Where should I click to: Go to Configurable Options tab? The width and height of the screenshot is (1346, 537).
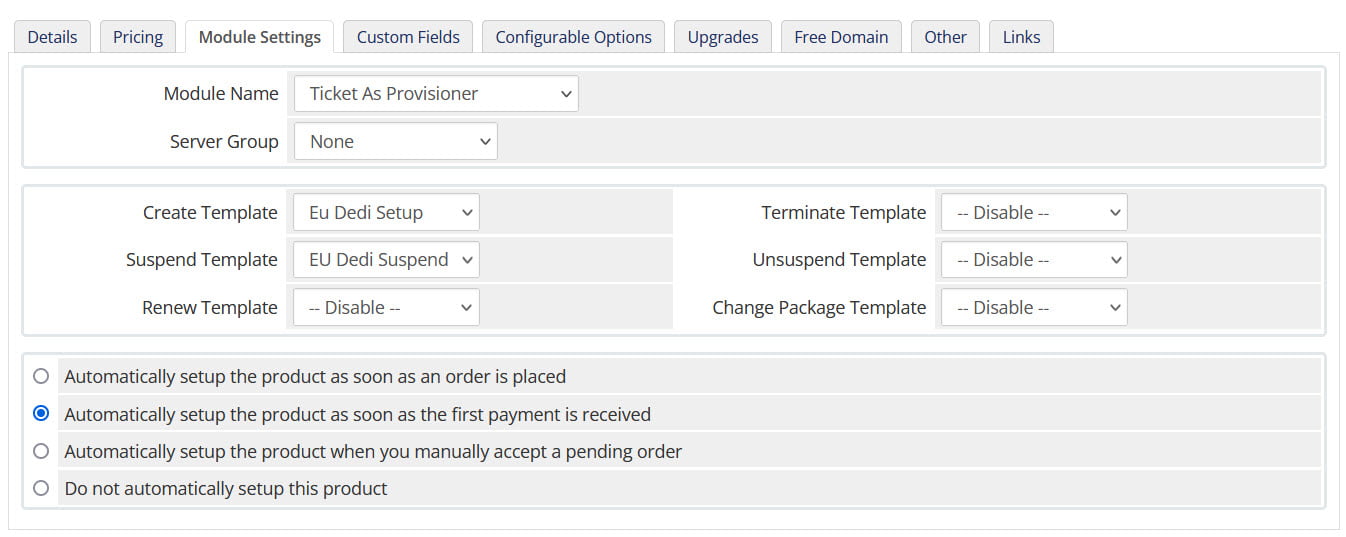(573, 37)
